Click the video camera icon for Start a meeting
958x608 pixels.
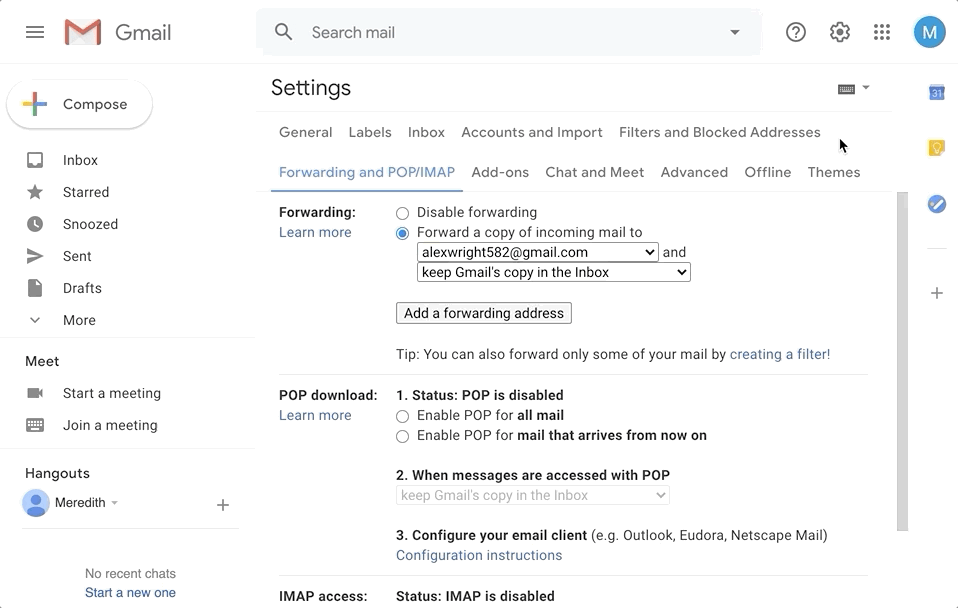coord(35,393)
